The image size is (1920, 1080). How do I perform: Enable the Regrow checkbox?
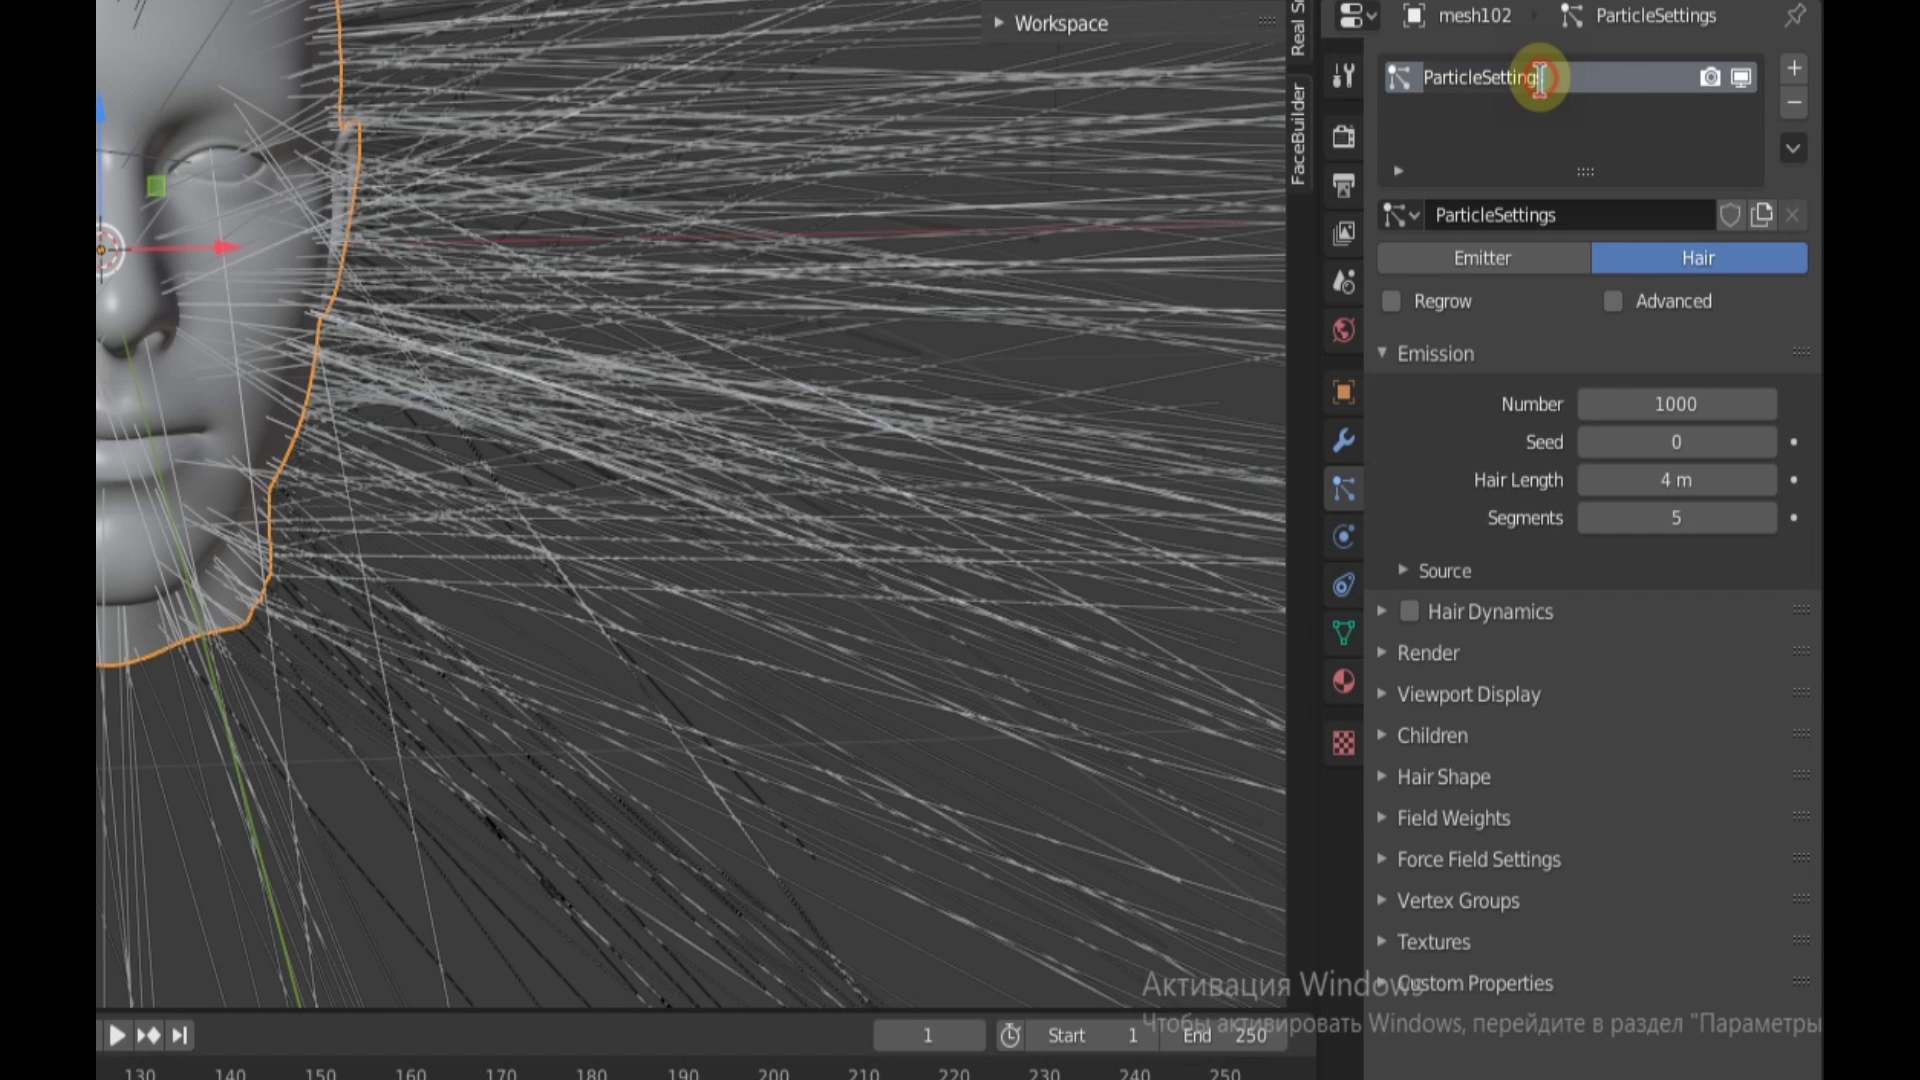click(x=1391, y=301)
